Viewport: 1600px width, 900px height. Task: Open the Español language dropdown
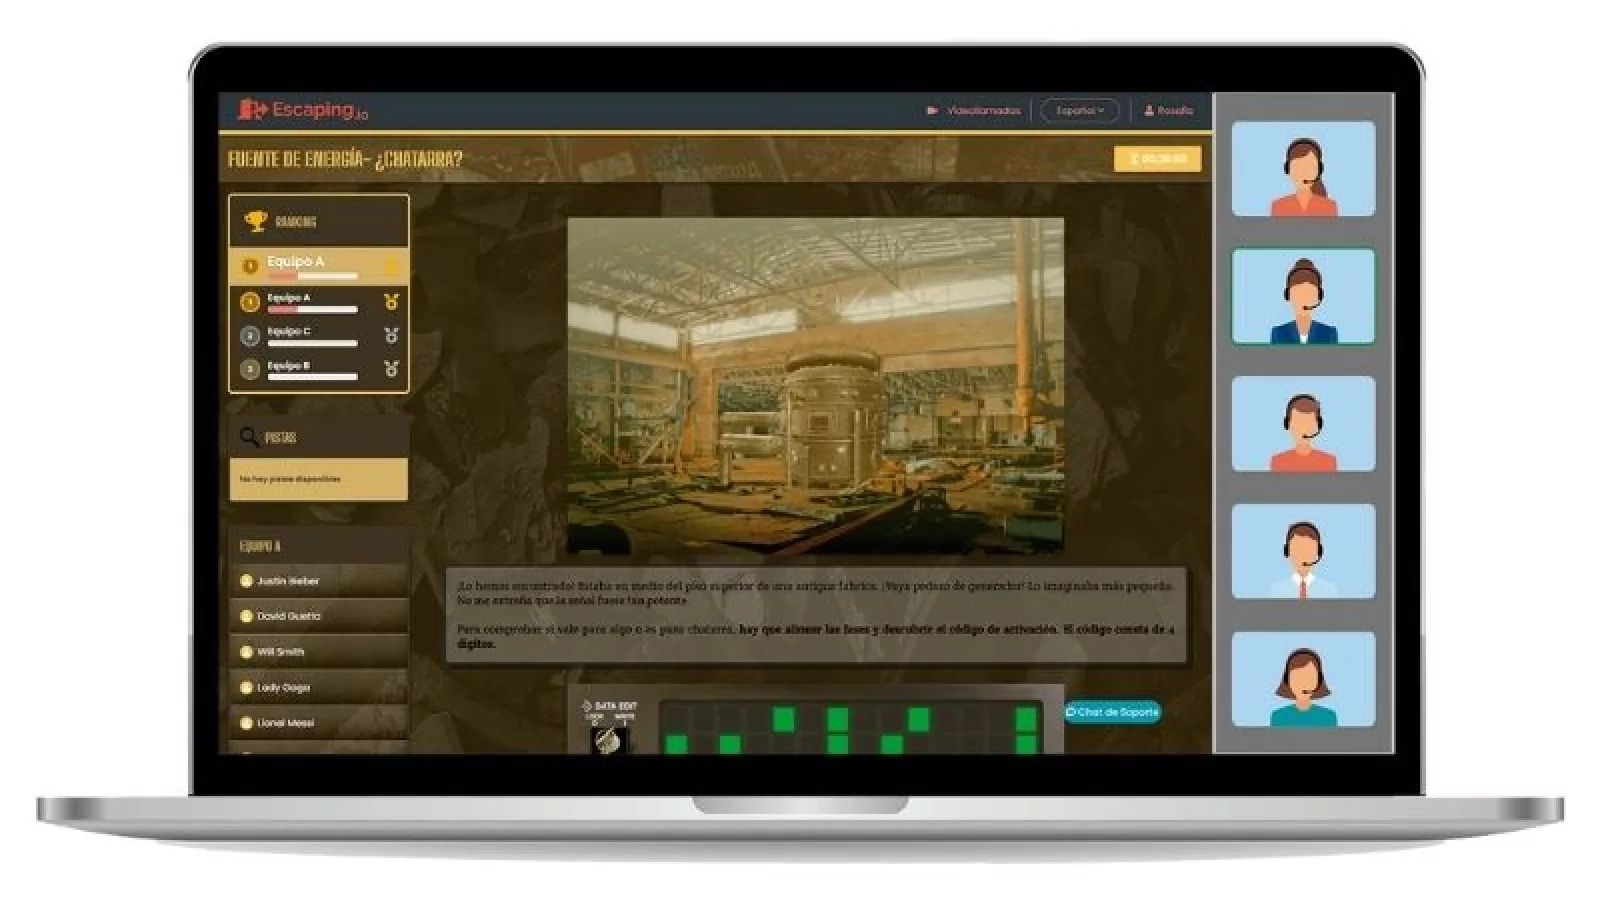(1079, 111)
